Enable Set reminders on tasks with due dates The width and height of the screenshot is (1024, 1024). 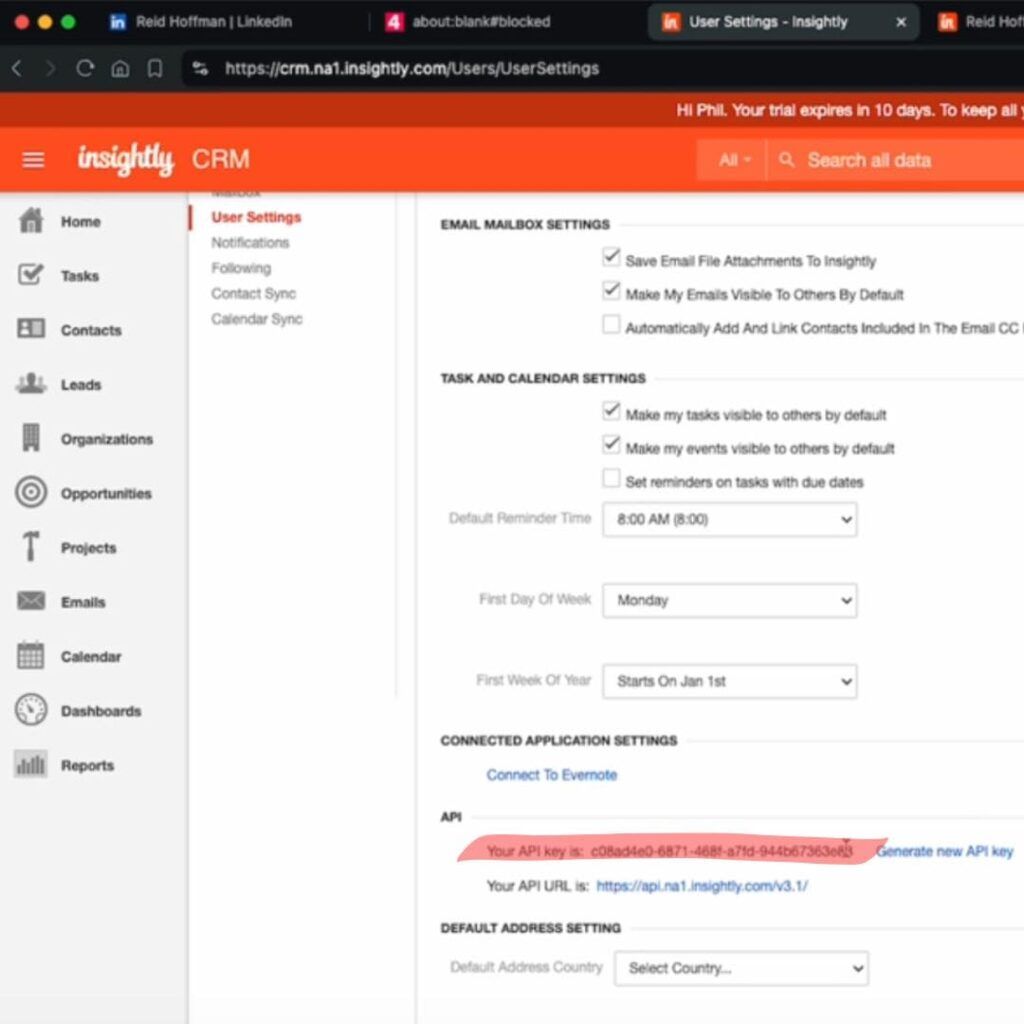[x=611, y=479]
